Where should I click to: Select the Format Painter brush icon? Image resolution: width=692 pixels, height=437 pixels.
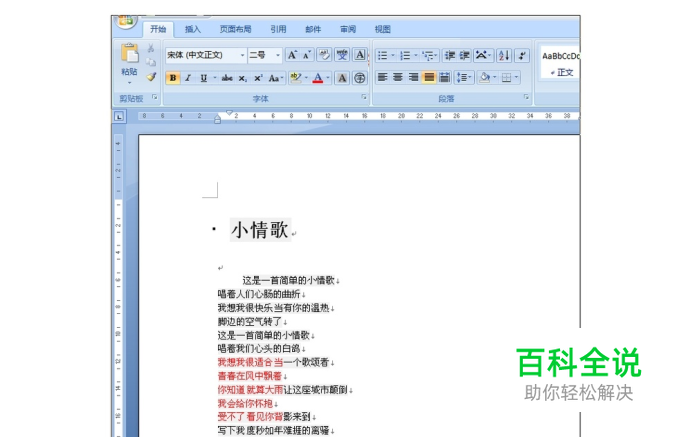(151, 77)
